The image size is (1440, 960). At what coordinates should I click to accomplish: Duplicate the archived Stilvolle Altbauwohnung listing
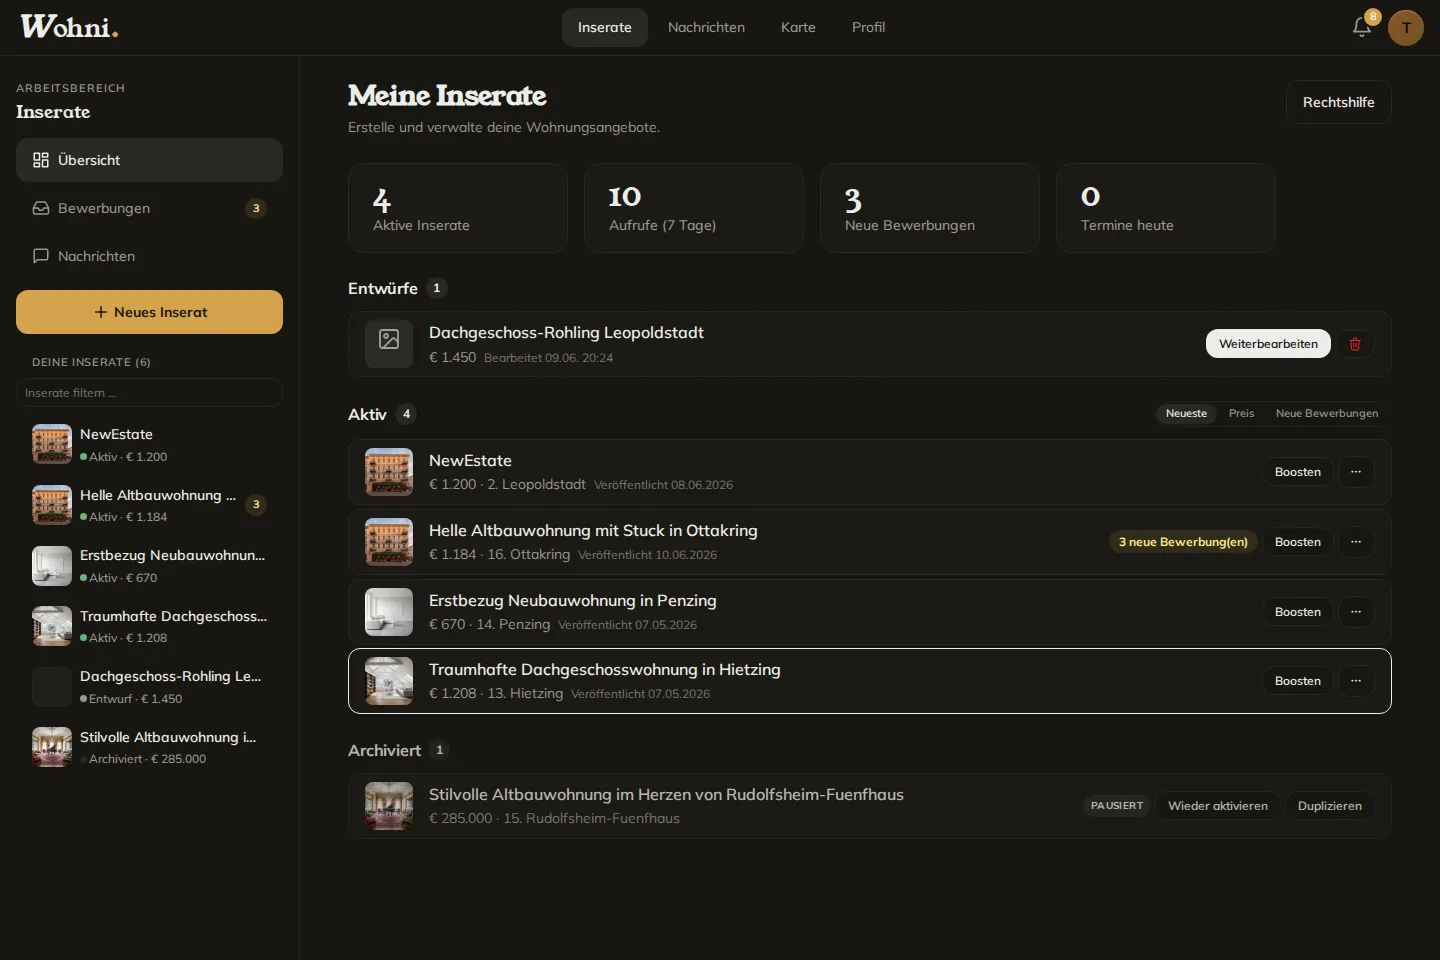pyautogui.click(x=1329, y=806)
